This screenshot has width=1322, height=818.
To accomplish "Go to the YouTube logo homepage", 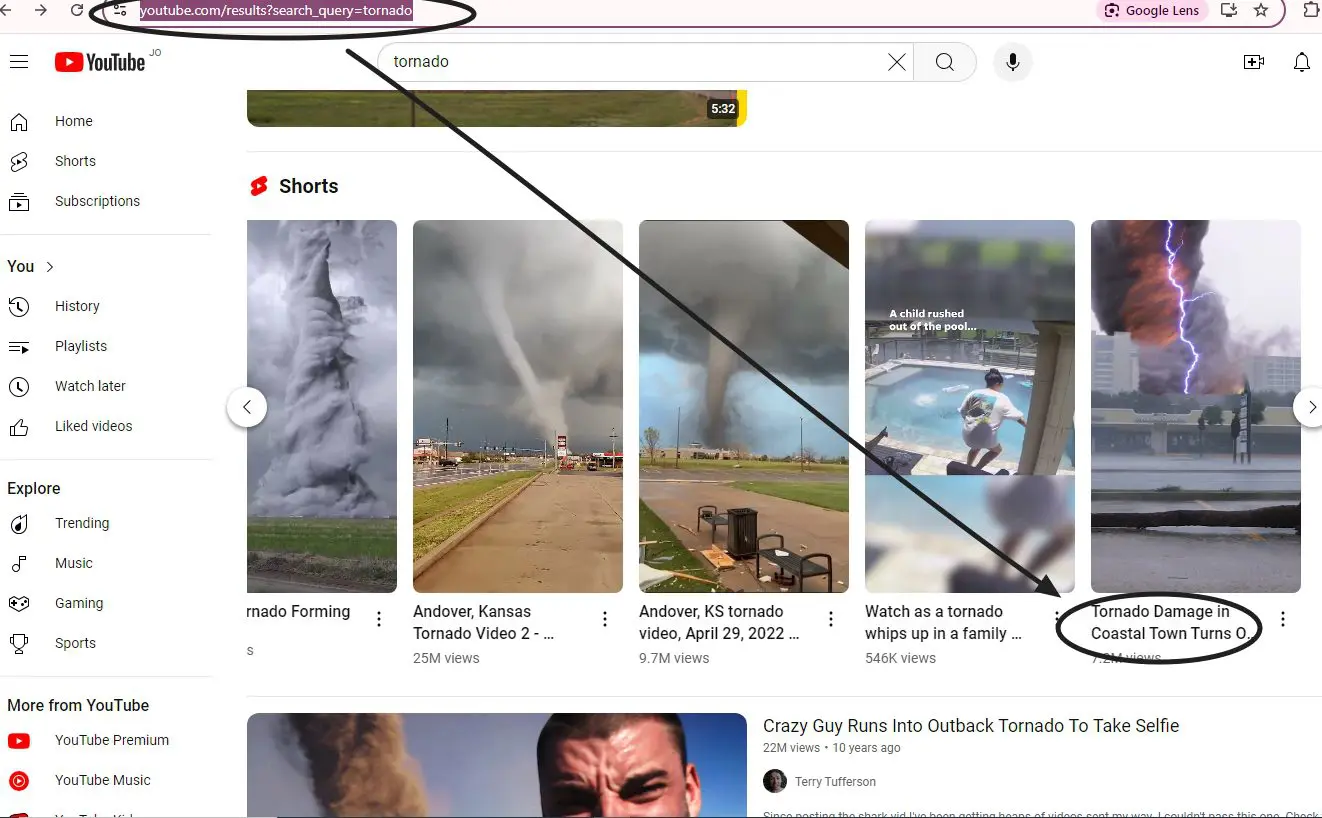I will (x=100, y=62).
